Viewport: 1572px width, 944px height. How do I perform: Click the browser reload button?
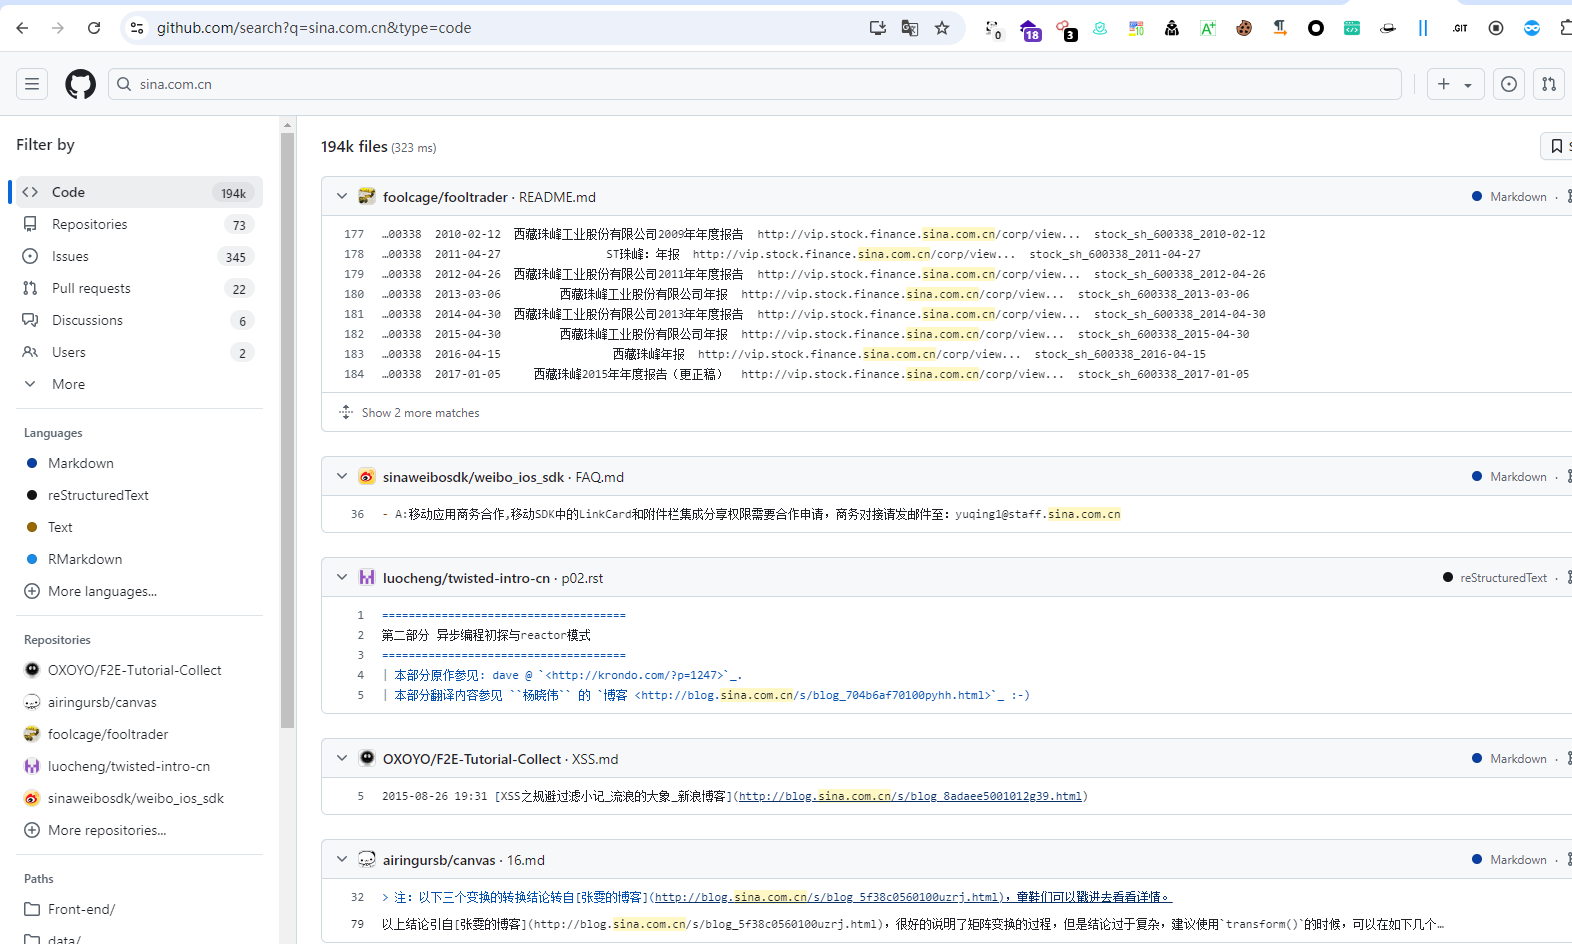point(94,28)
